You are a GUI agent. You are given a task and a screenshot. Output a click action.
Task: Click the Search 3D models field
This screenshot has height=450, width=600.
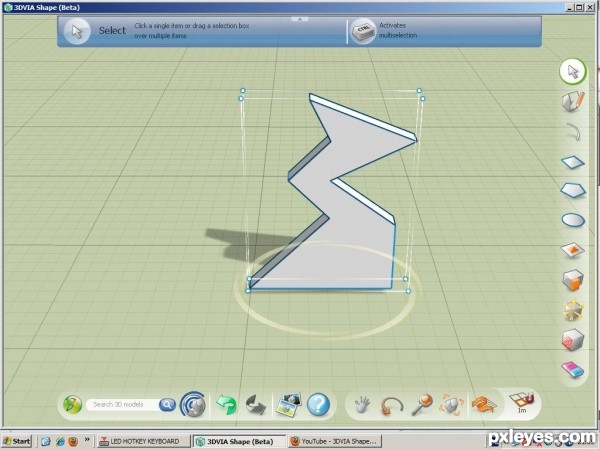pos(122,405)
